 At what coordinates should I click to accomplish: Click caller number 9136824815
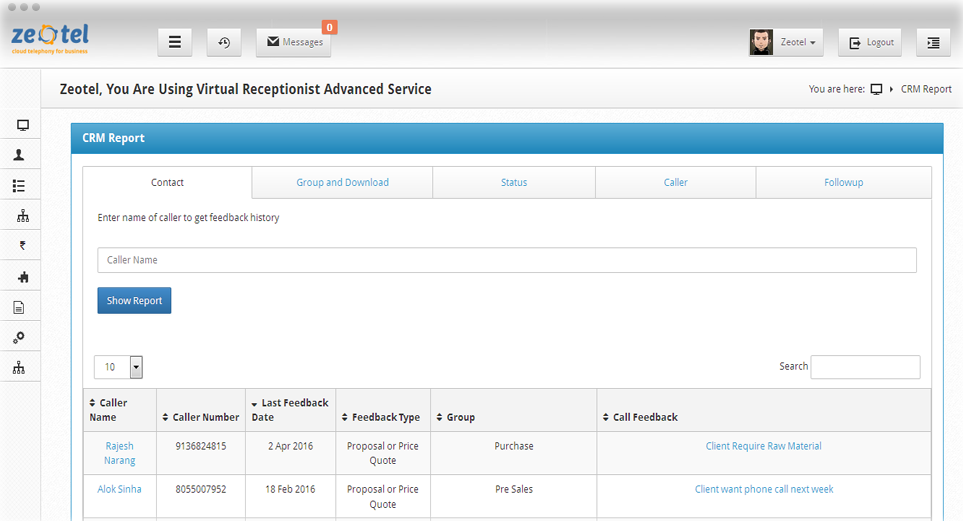(x=201, y=446)
